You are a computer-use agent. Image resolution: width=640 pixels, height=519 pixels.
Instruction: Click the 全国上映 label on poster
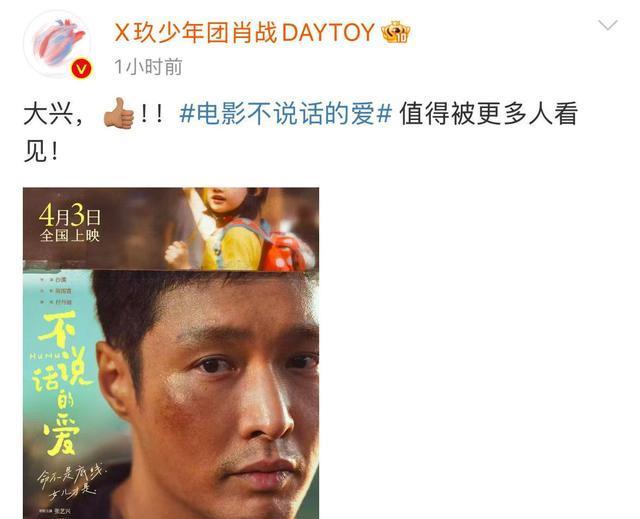[x=69, y=235]
